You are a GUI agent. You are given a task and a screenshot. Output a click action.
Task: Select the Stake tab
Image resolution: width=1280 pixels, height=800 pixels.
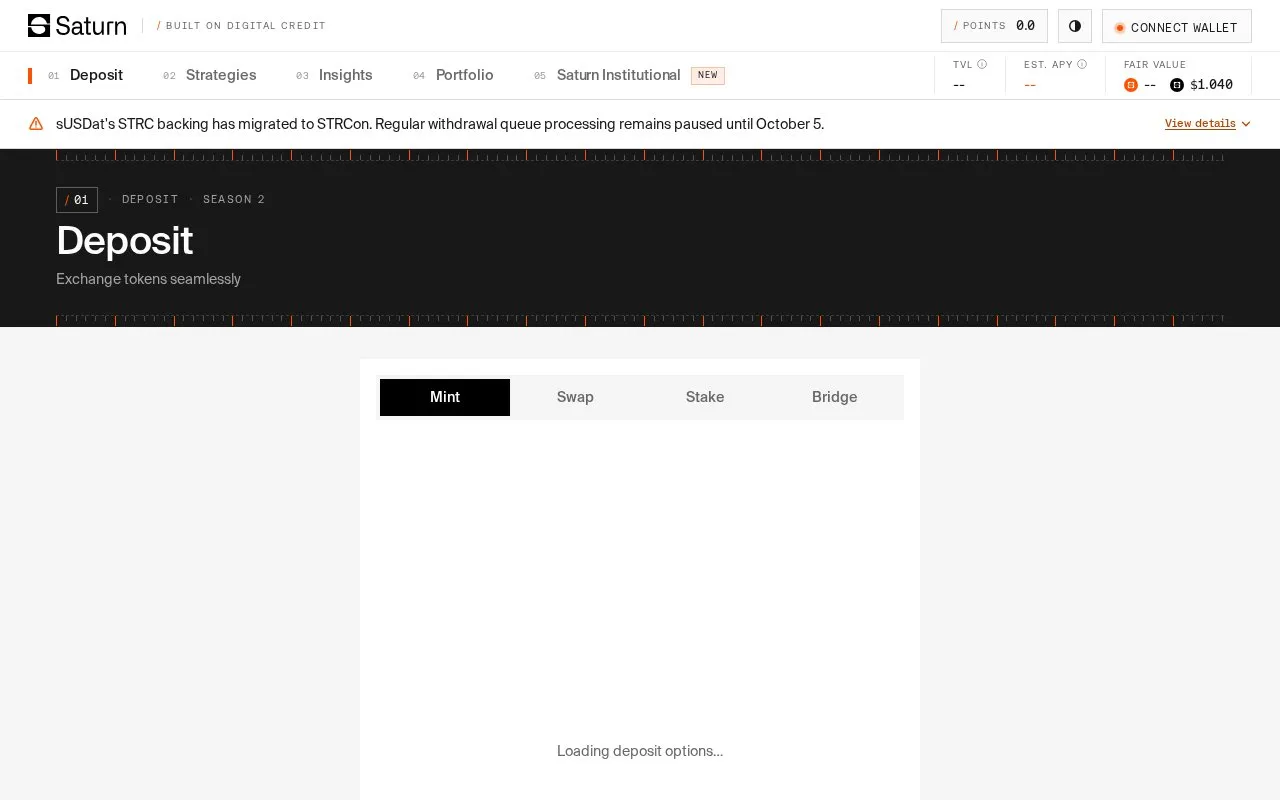click(x=705, y=397)
